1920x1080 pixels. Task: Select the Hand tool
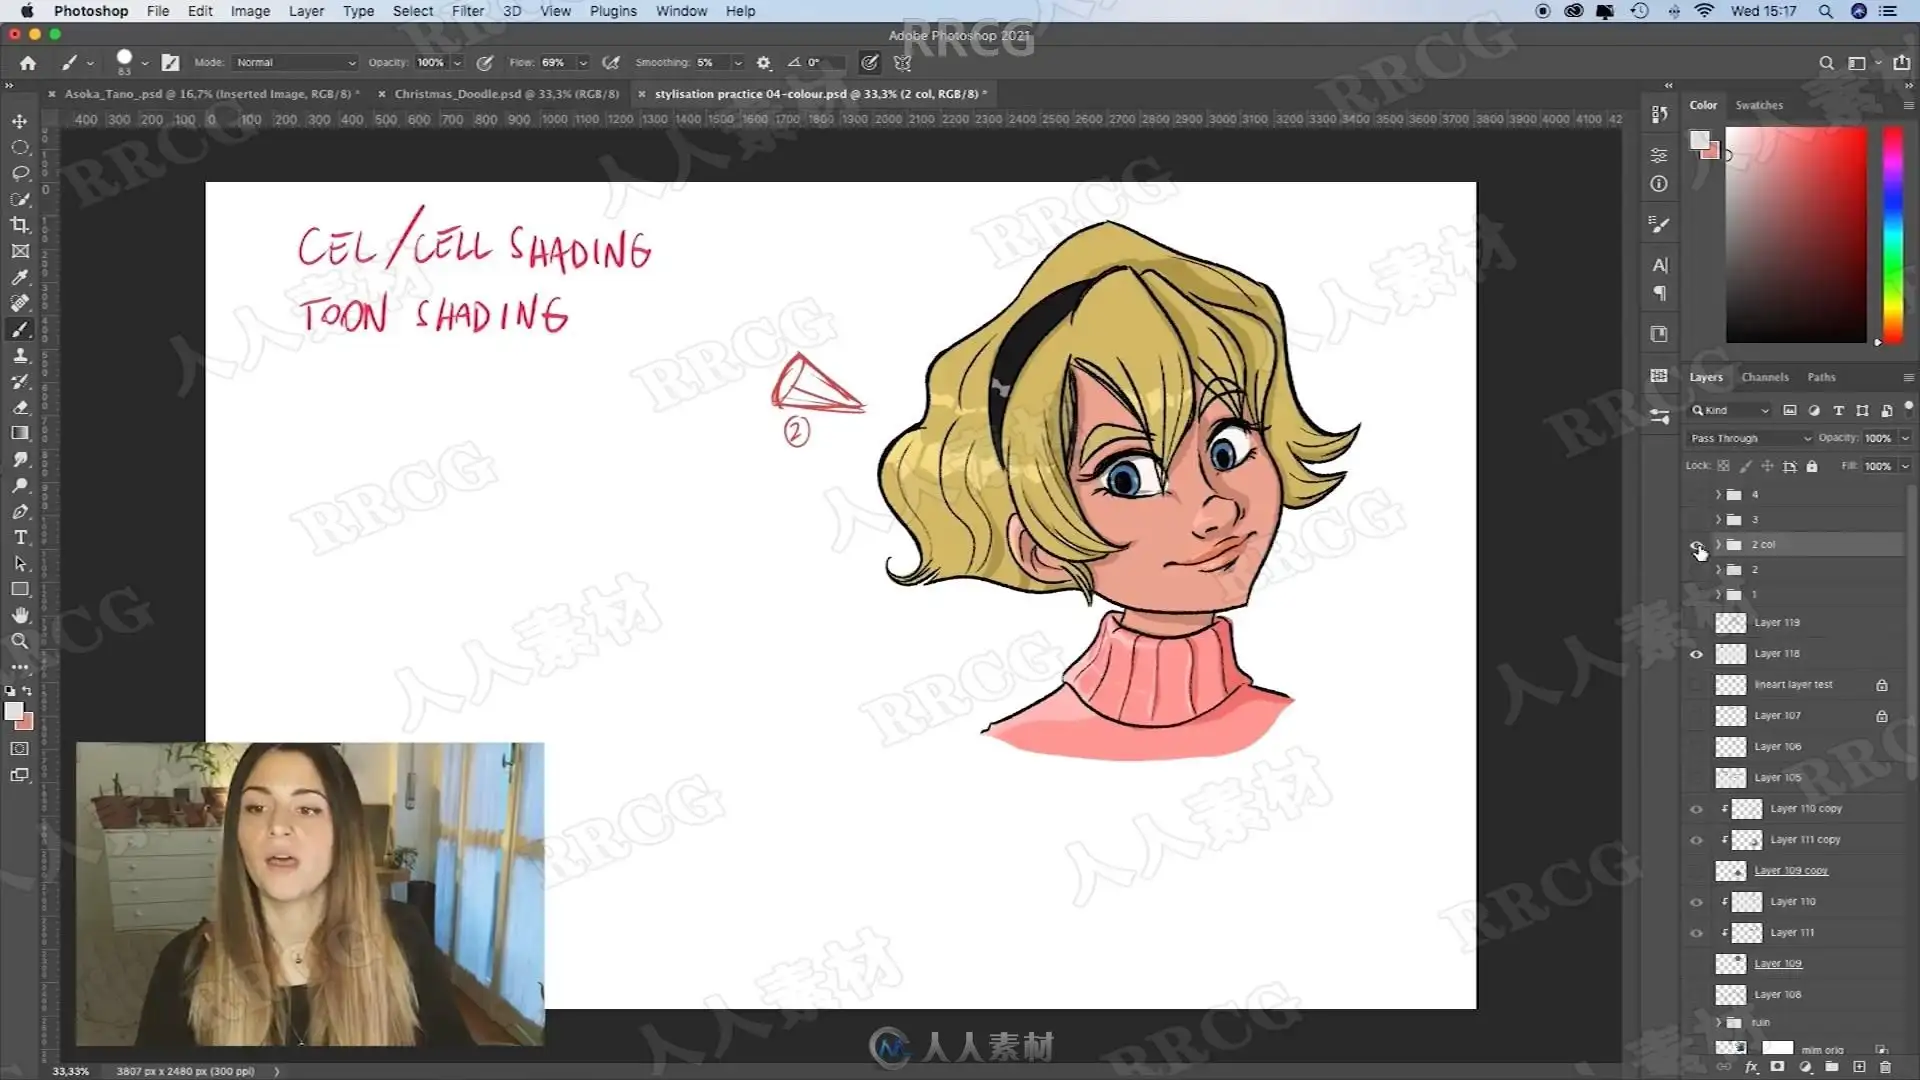20,615
